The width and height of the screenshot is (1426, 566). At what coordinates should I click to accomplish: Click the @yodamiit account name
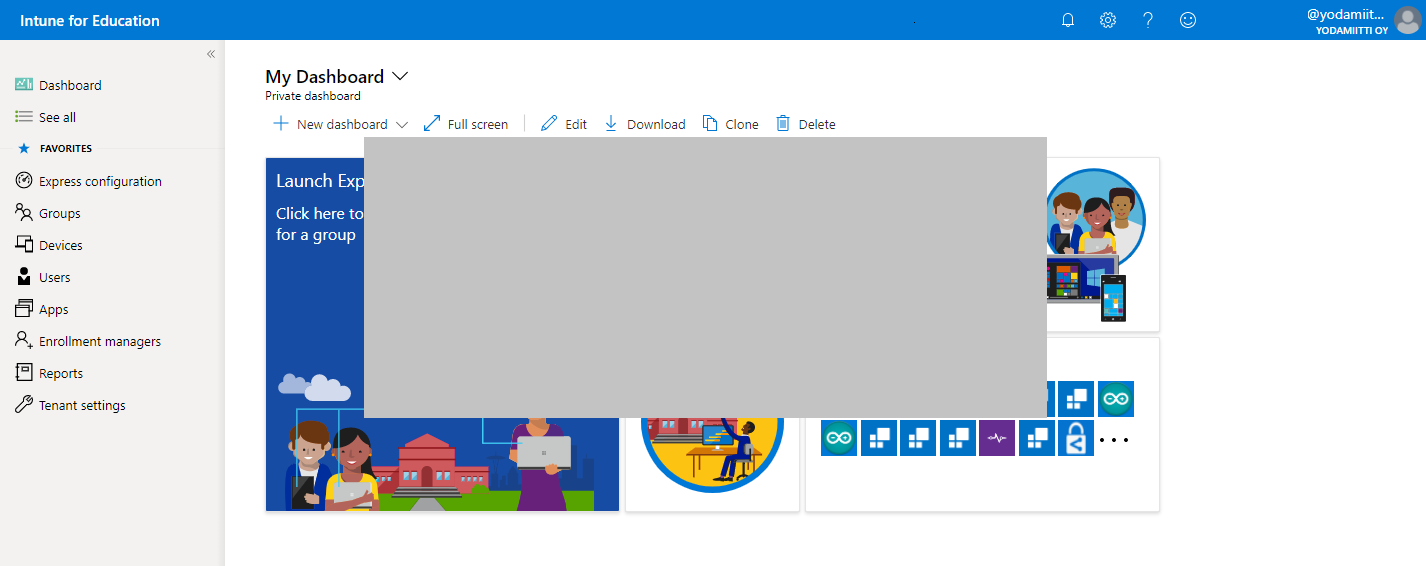click(1346, 14)
